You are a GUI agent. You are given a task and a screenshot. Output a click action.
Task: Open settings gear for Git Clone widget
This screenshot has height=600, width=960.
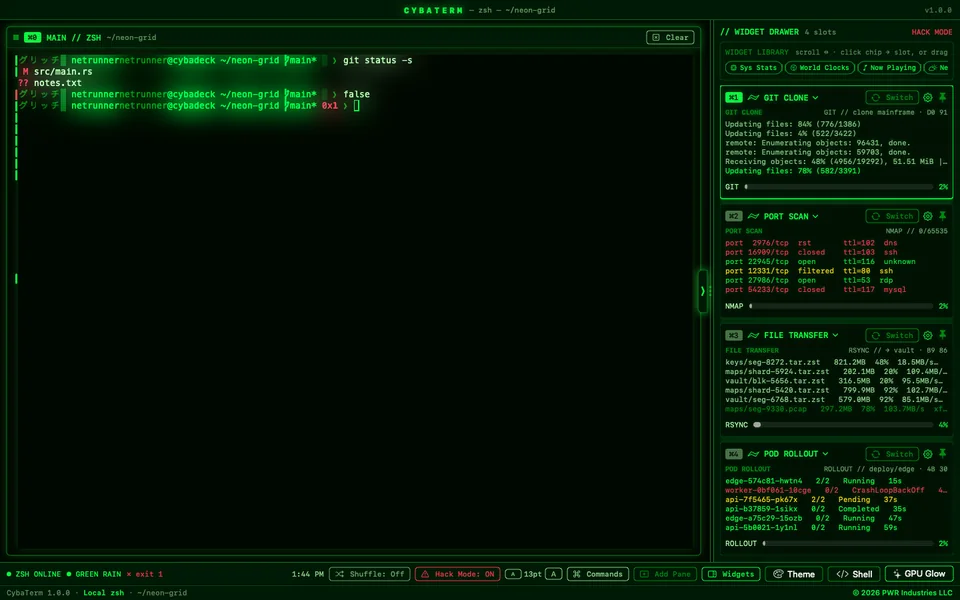click(x=928, y=97)
